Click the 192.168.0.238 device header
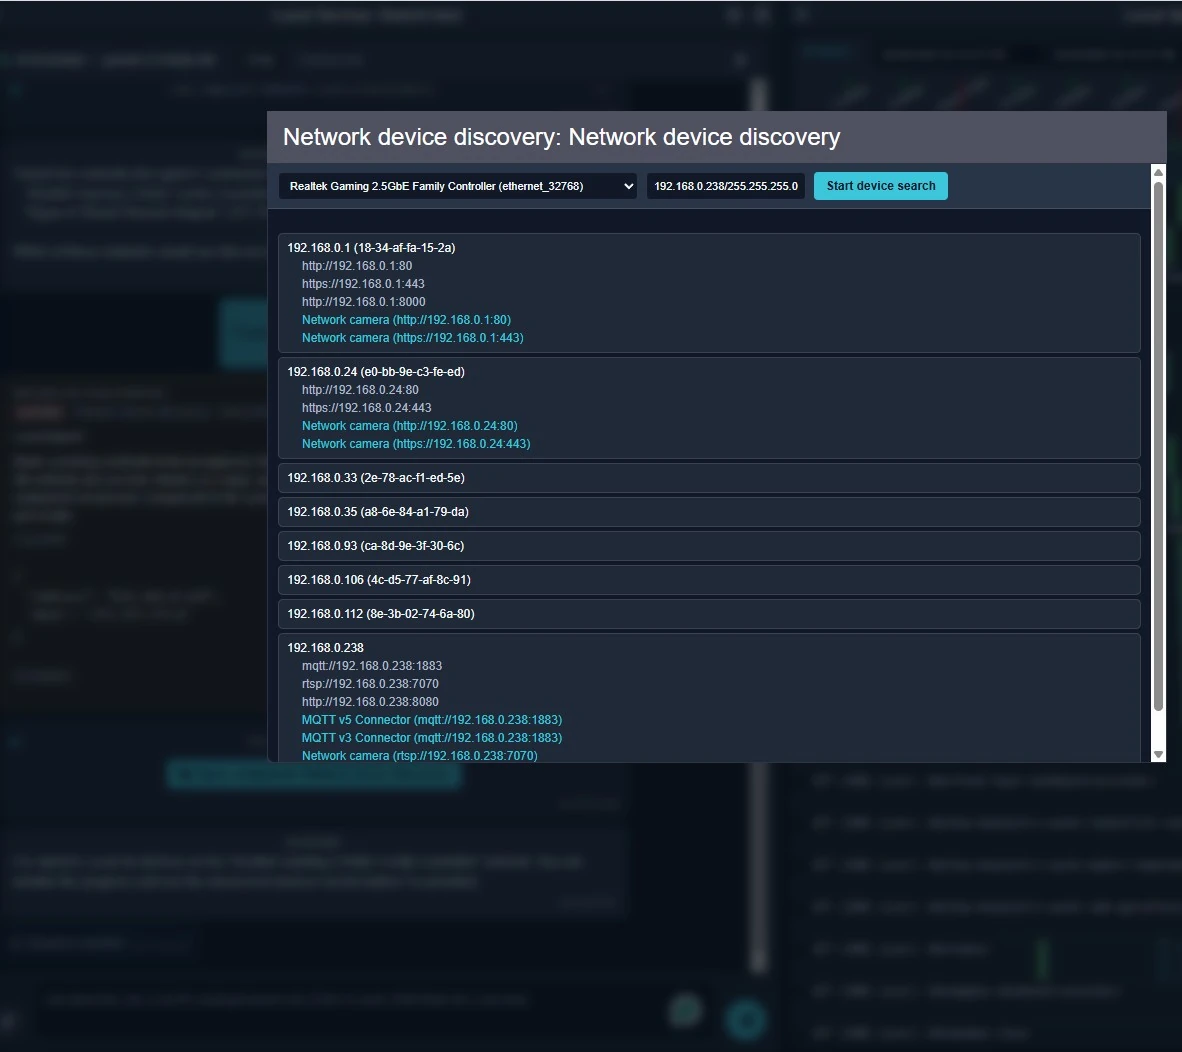Image resolution: width=1182 pixels, height=1052 pixels. click(x=325, y=647)
